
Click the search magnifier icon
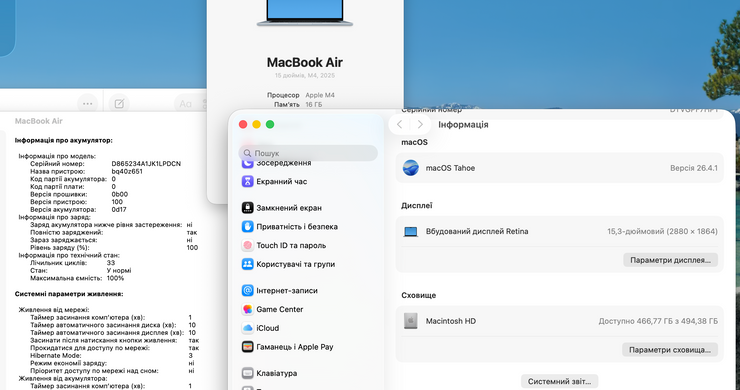click(247, 153)
